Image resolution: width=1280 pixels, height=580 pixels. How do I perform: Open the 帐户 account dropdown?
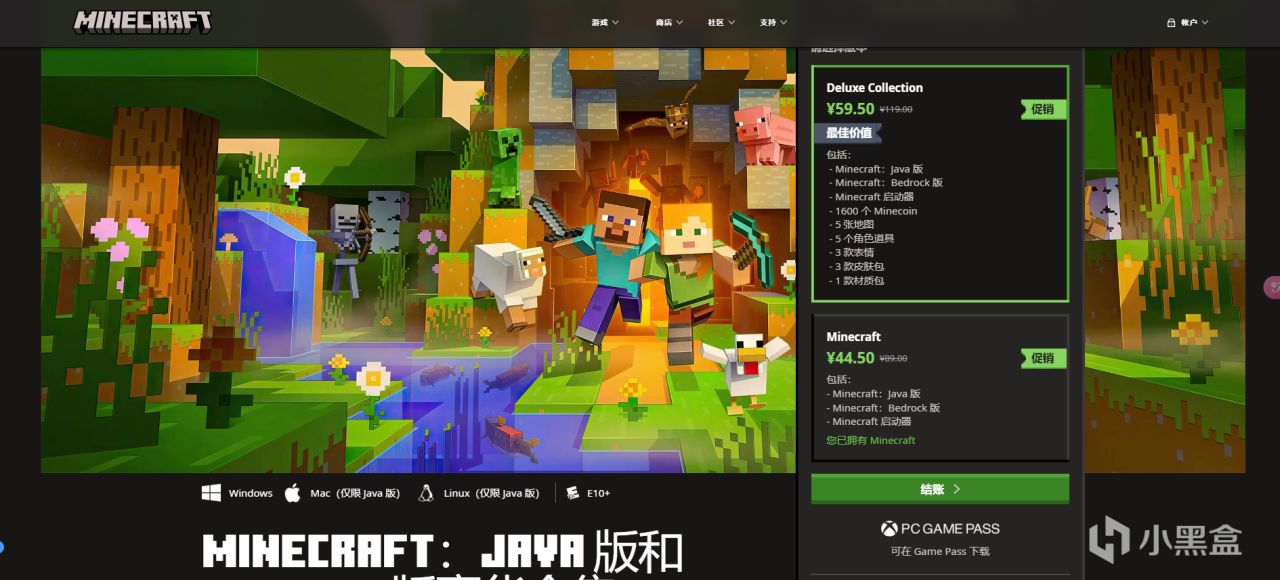pos(1188,22)
